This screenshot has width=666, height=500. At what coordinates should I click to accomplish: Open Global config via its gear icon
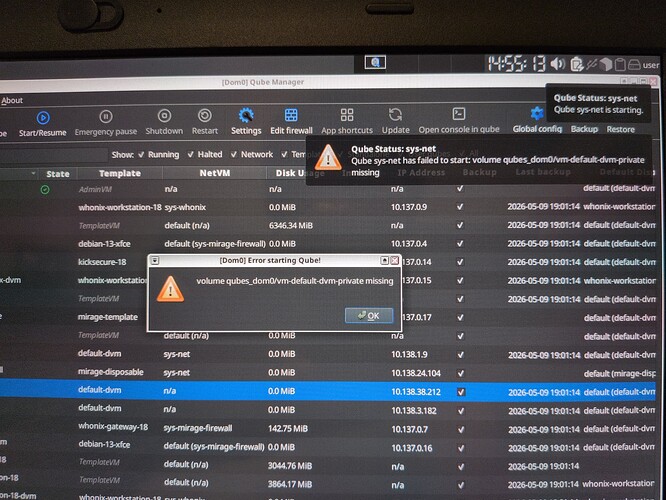pos(536,113)
